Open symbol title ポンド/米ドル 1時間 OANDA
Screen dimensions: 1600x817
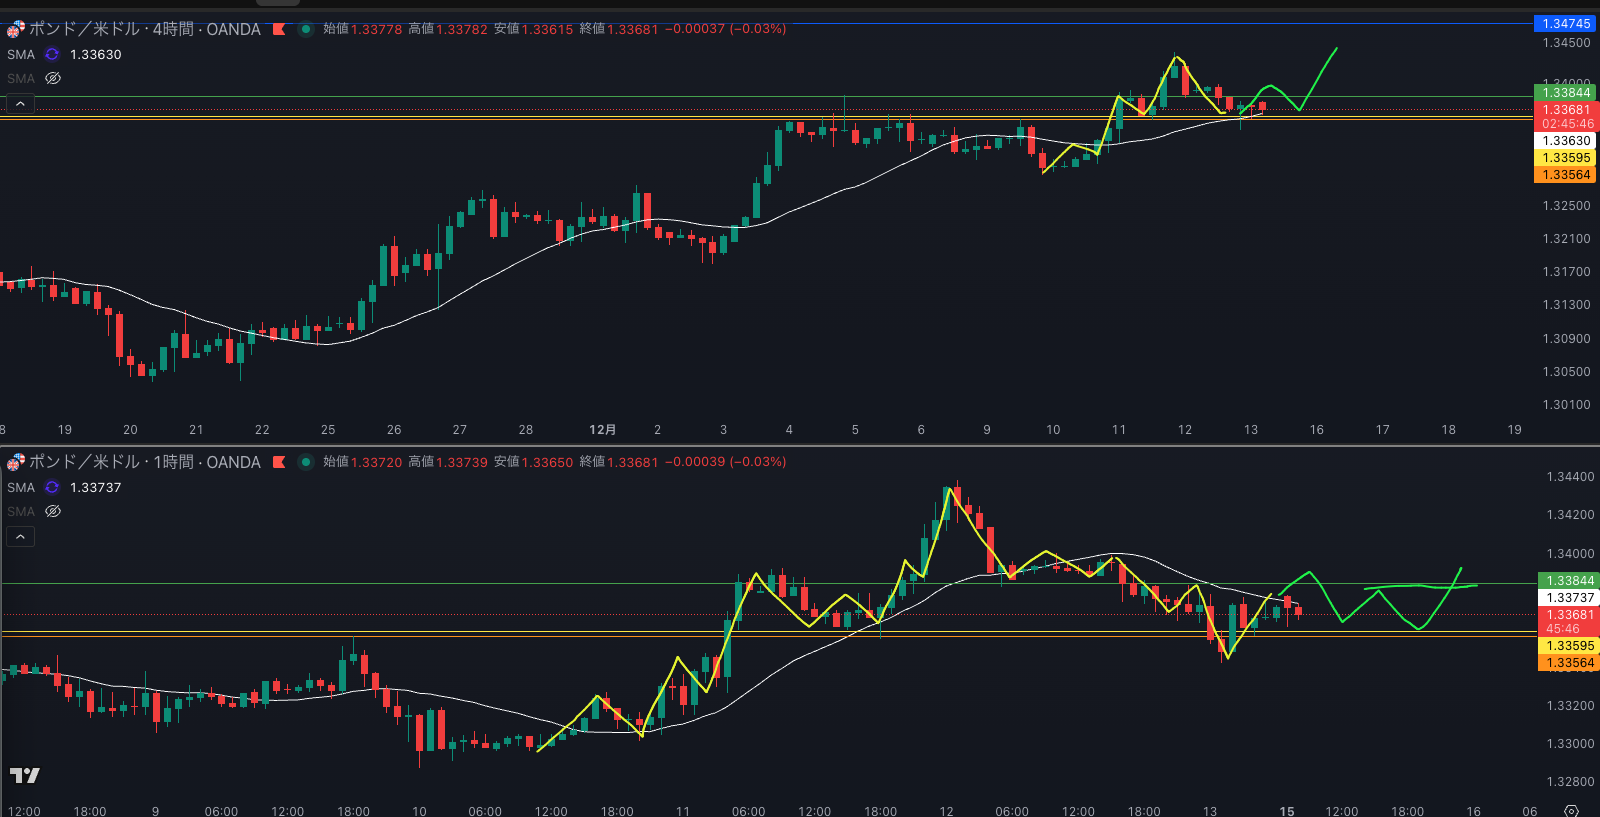[x=144, y=462]
